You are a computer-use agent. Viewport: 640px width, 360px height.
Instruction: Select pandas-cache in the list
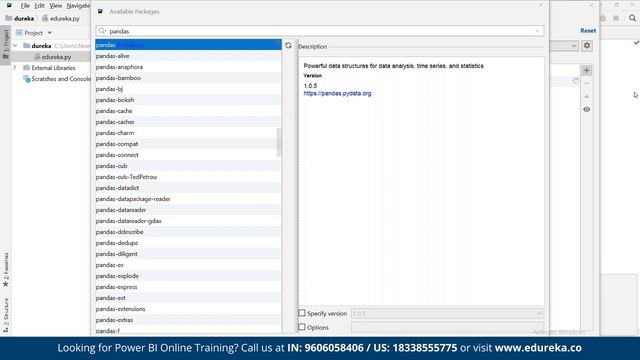pyautogui.click(x=188, y=111)
